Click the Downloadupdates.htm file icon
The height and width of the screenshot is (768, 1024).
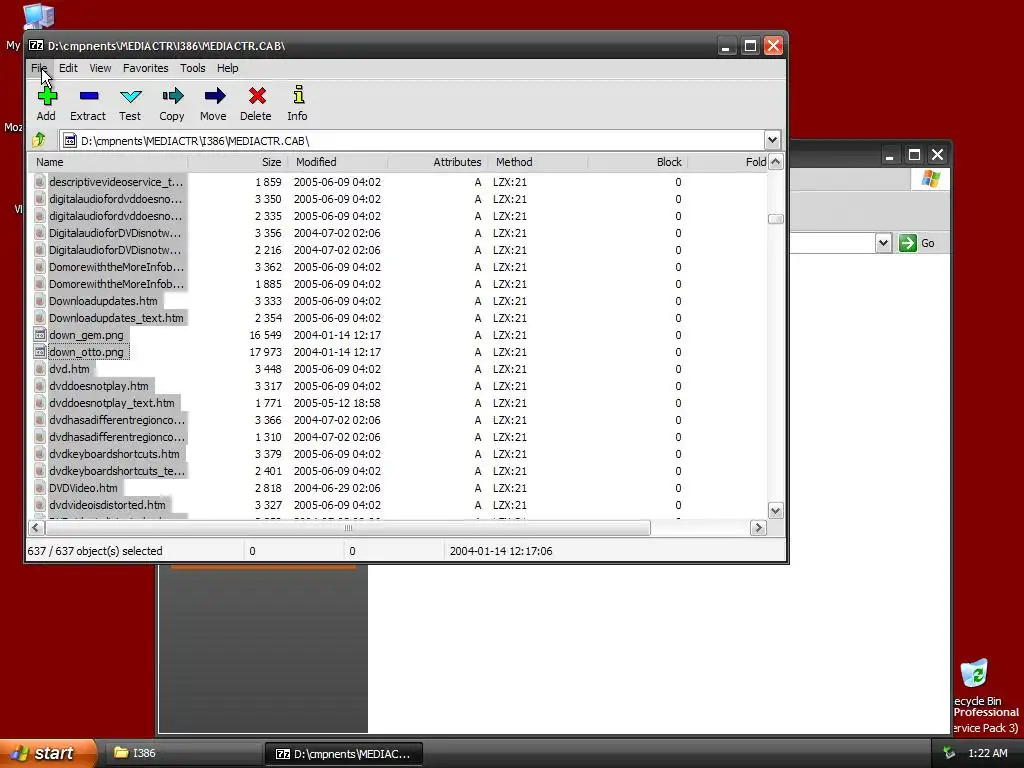pos(40,301)
